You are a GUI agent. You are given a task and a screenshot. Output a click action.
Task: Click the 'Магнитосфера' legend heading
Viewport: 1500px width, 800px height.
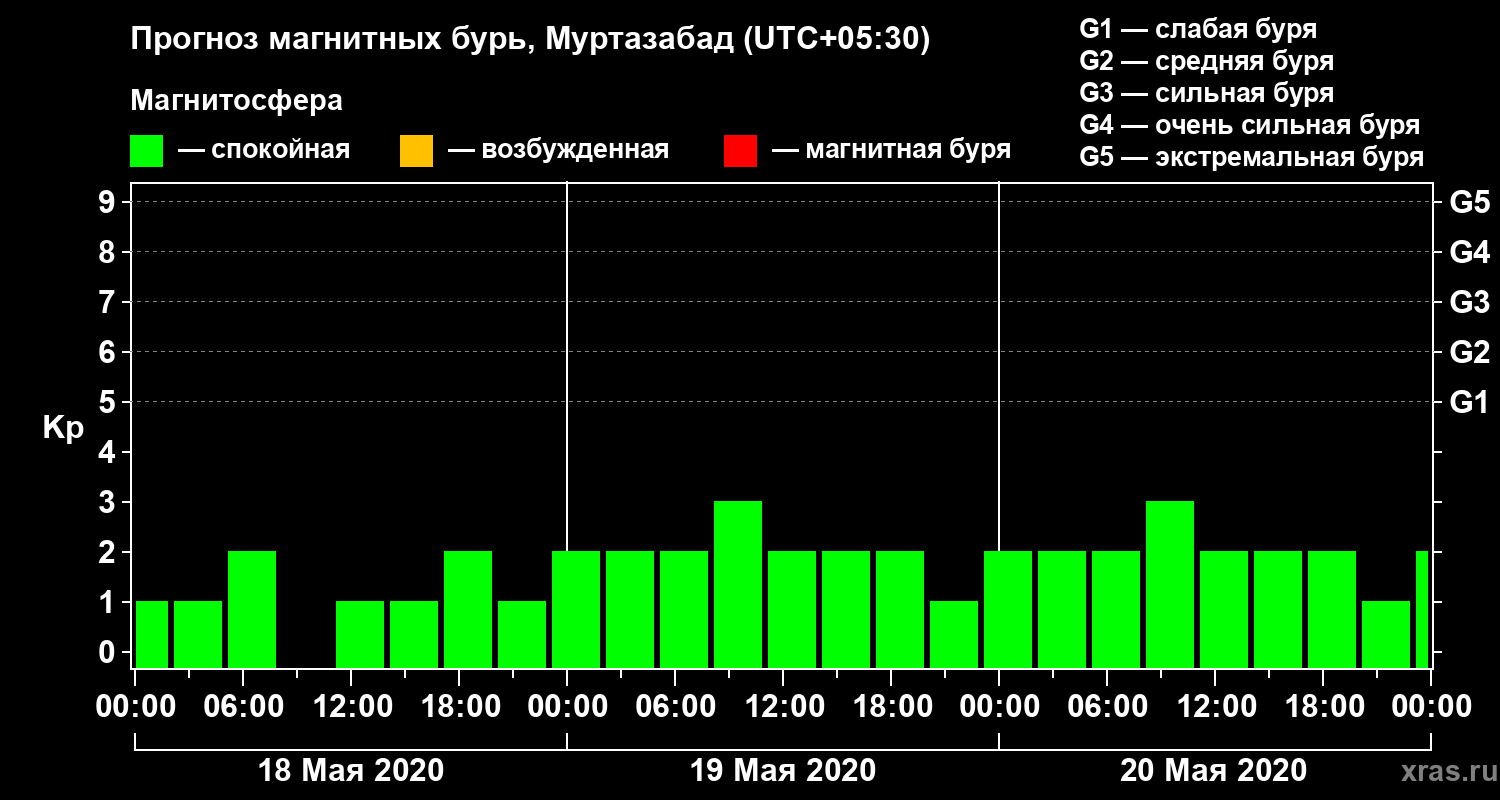coord(236,101)
